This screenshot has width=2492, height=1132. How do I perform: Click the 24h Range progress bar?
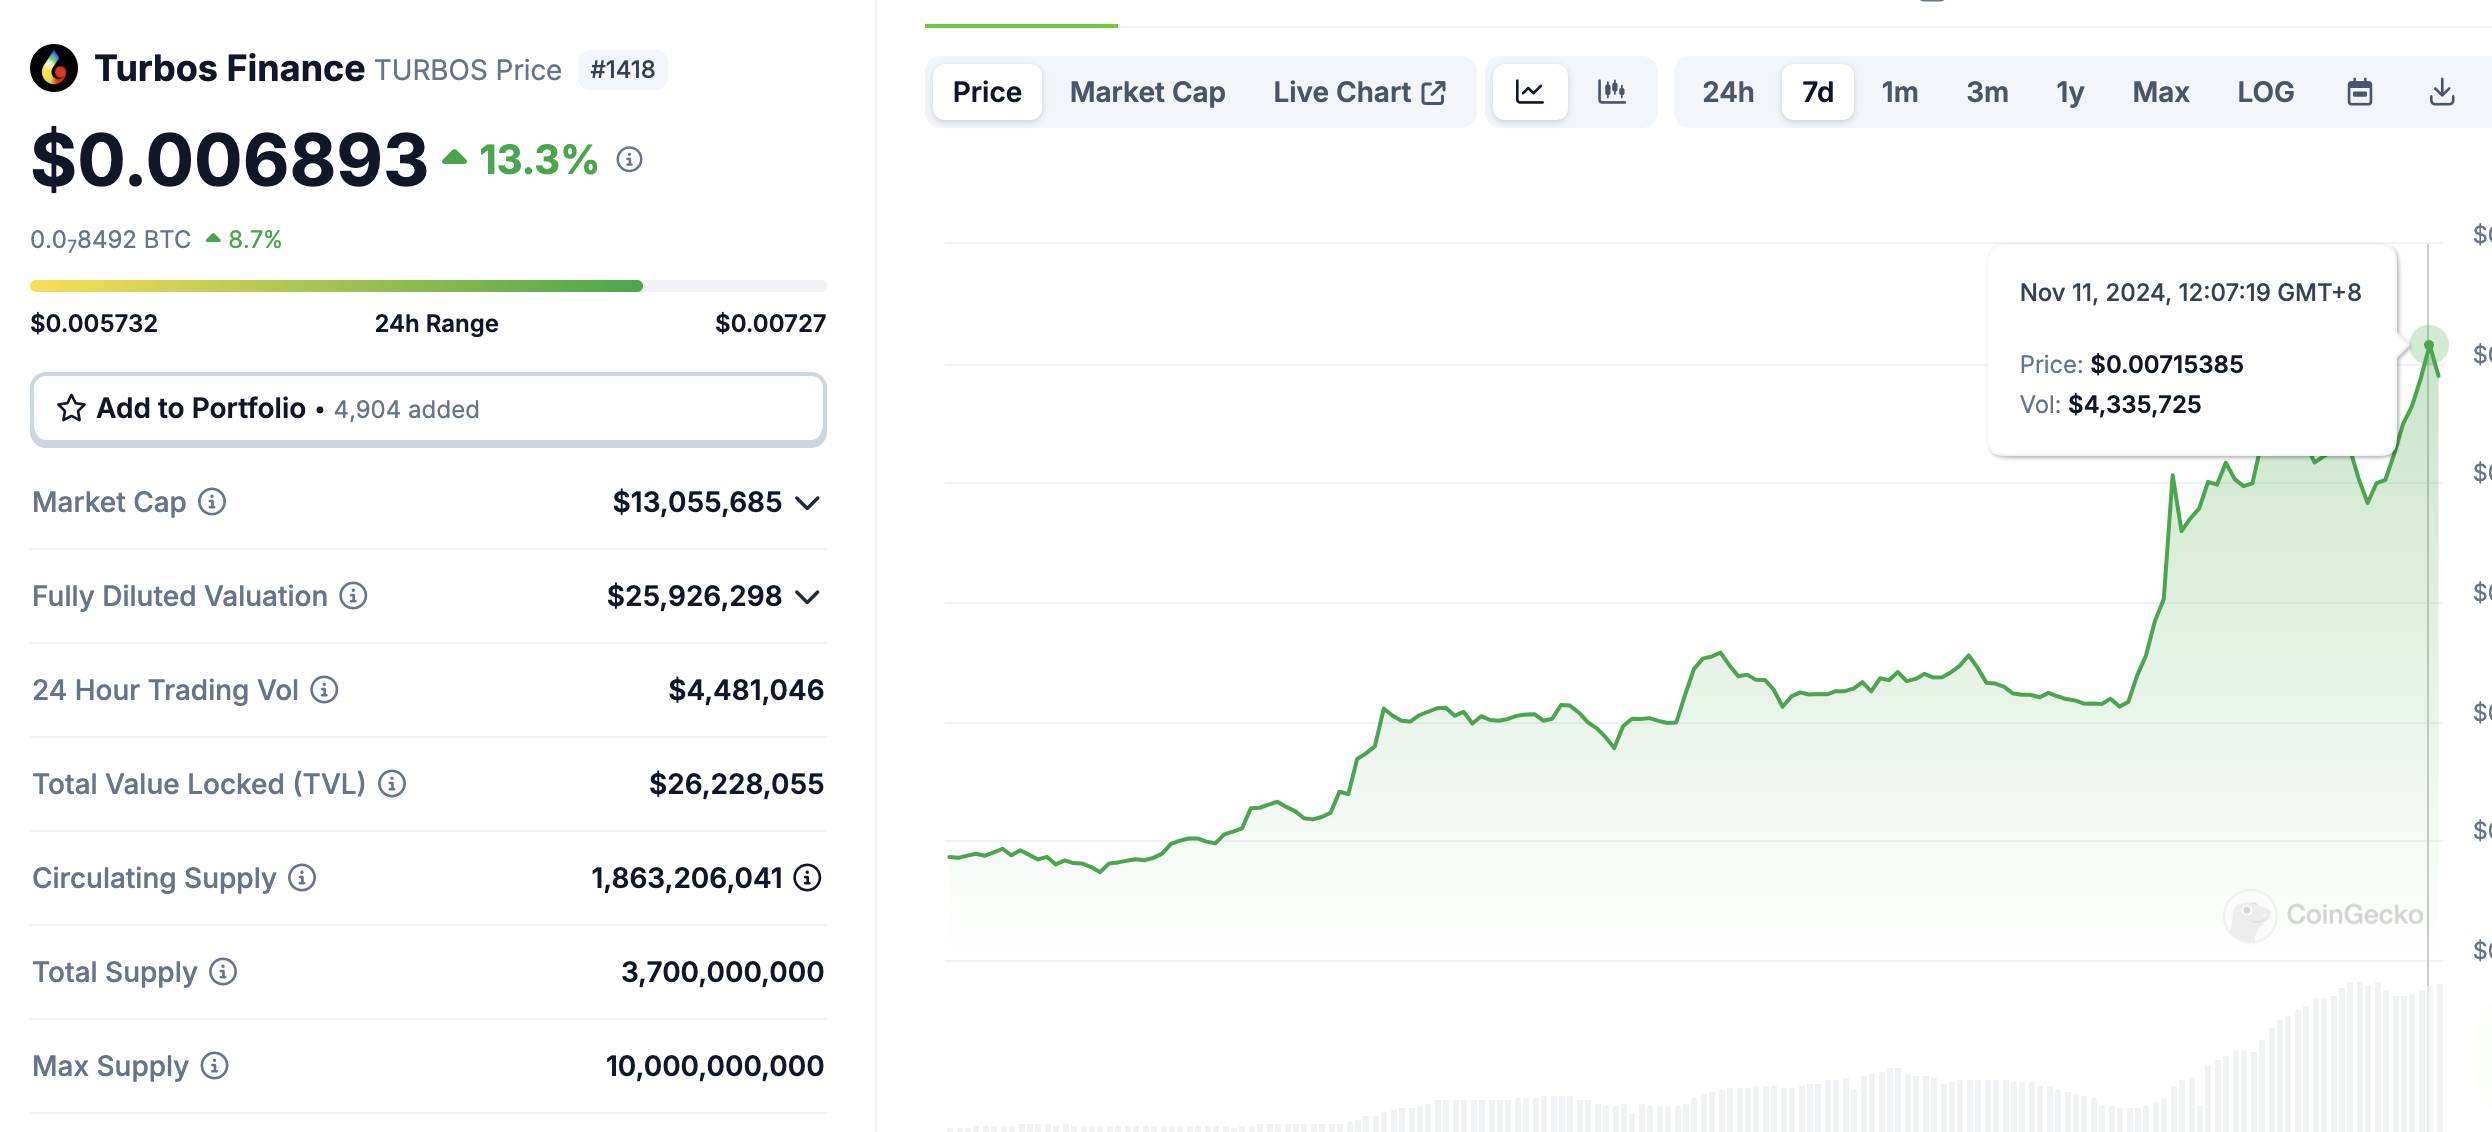point(428,286)
